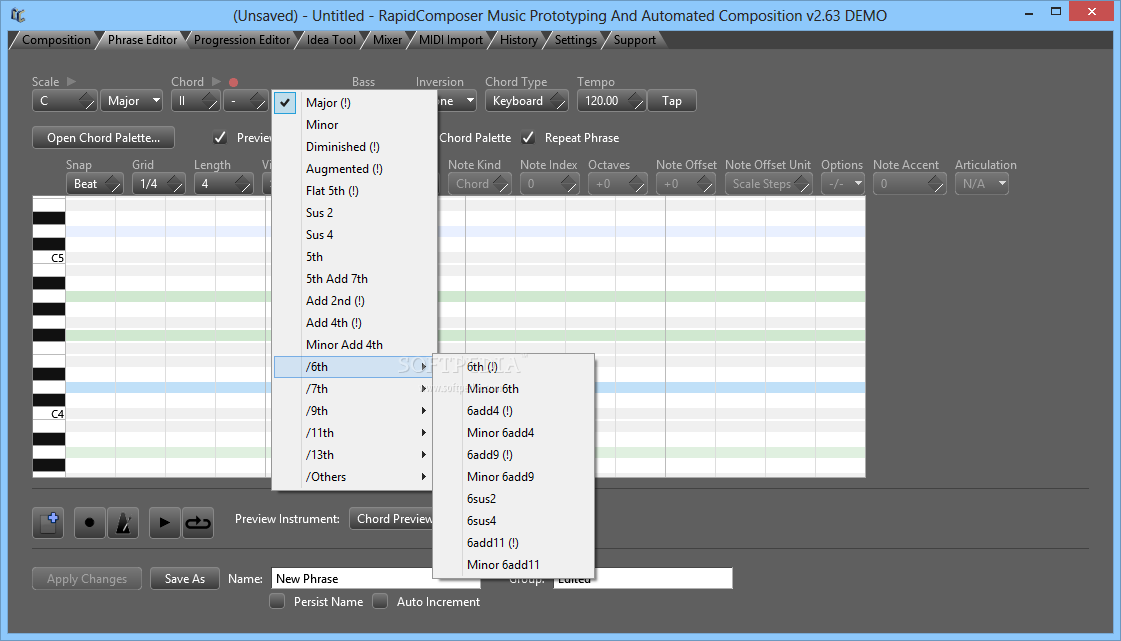Image resolution: width=1121 pixels, height=641 pixels.
Task: Click the application icon in the title bar
Action: (18, 15)
